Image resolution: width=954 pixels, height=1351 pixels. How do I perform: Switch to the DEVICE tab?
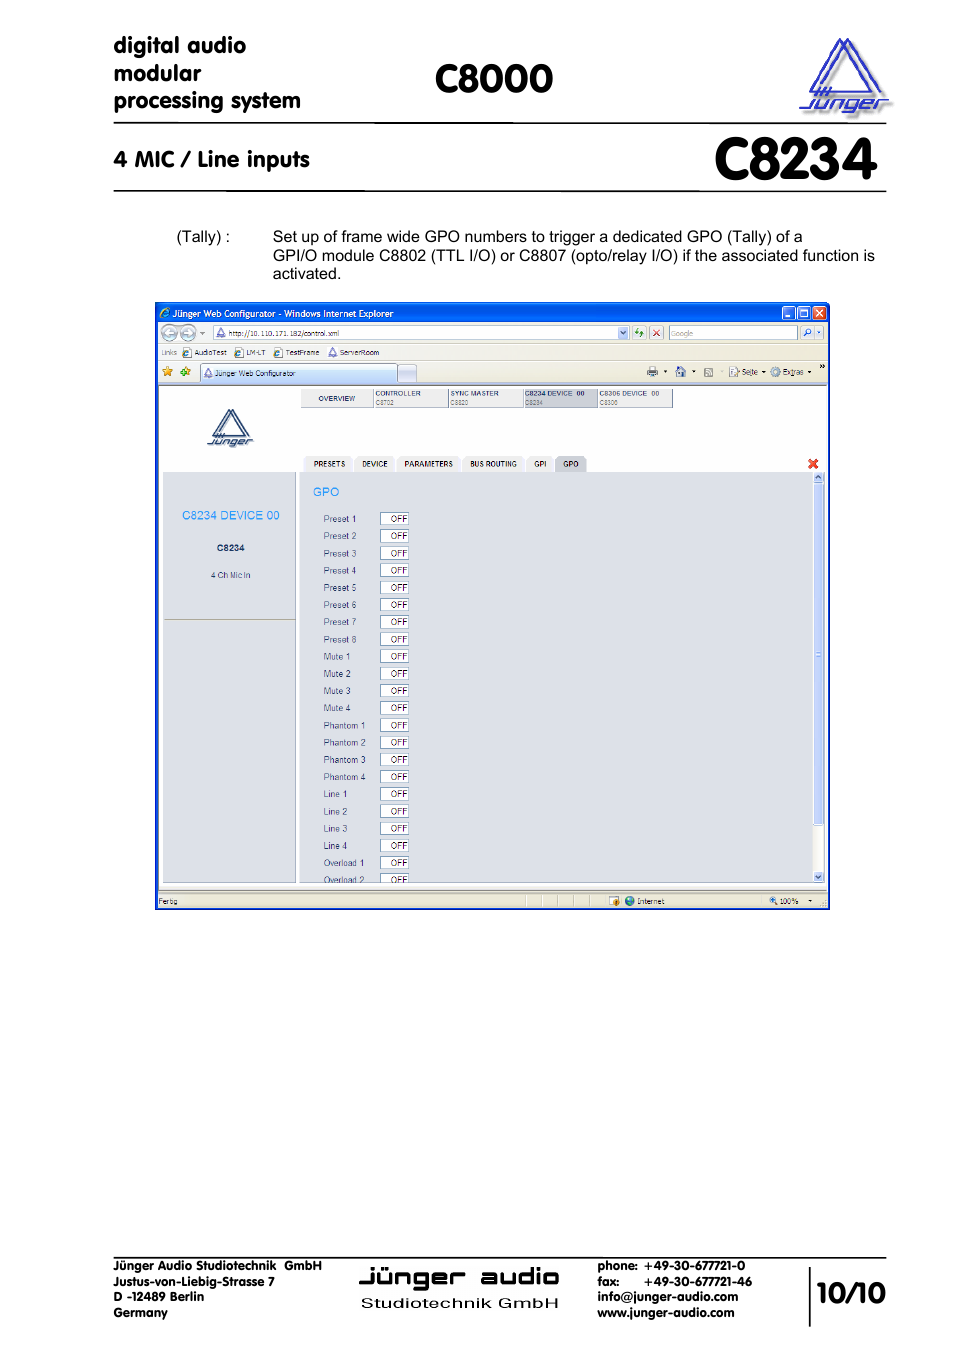[375, 464]
